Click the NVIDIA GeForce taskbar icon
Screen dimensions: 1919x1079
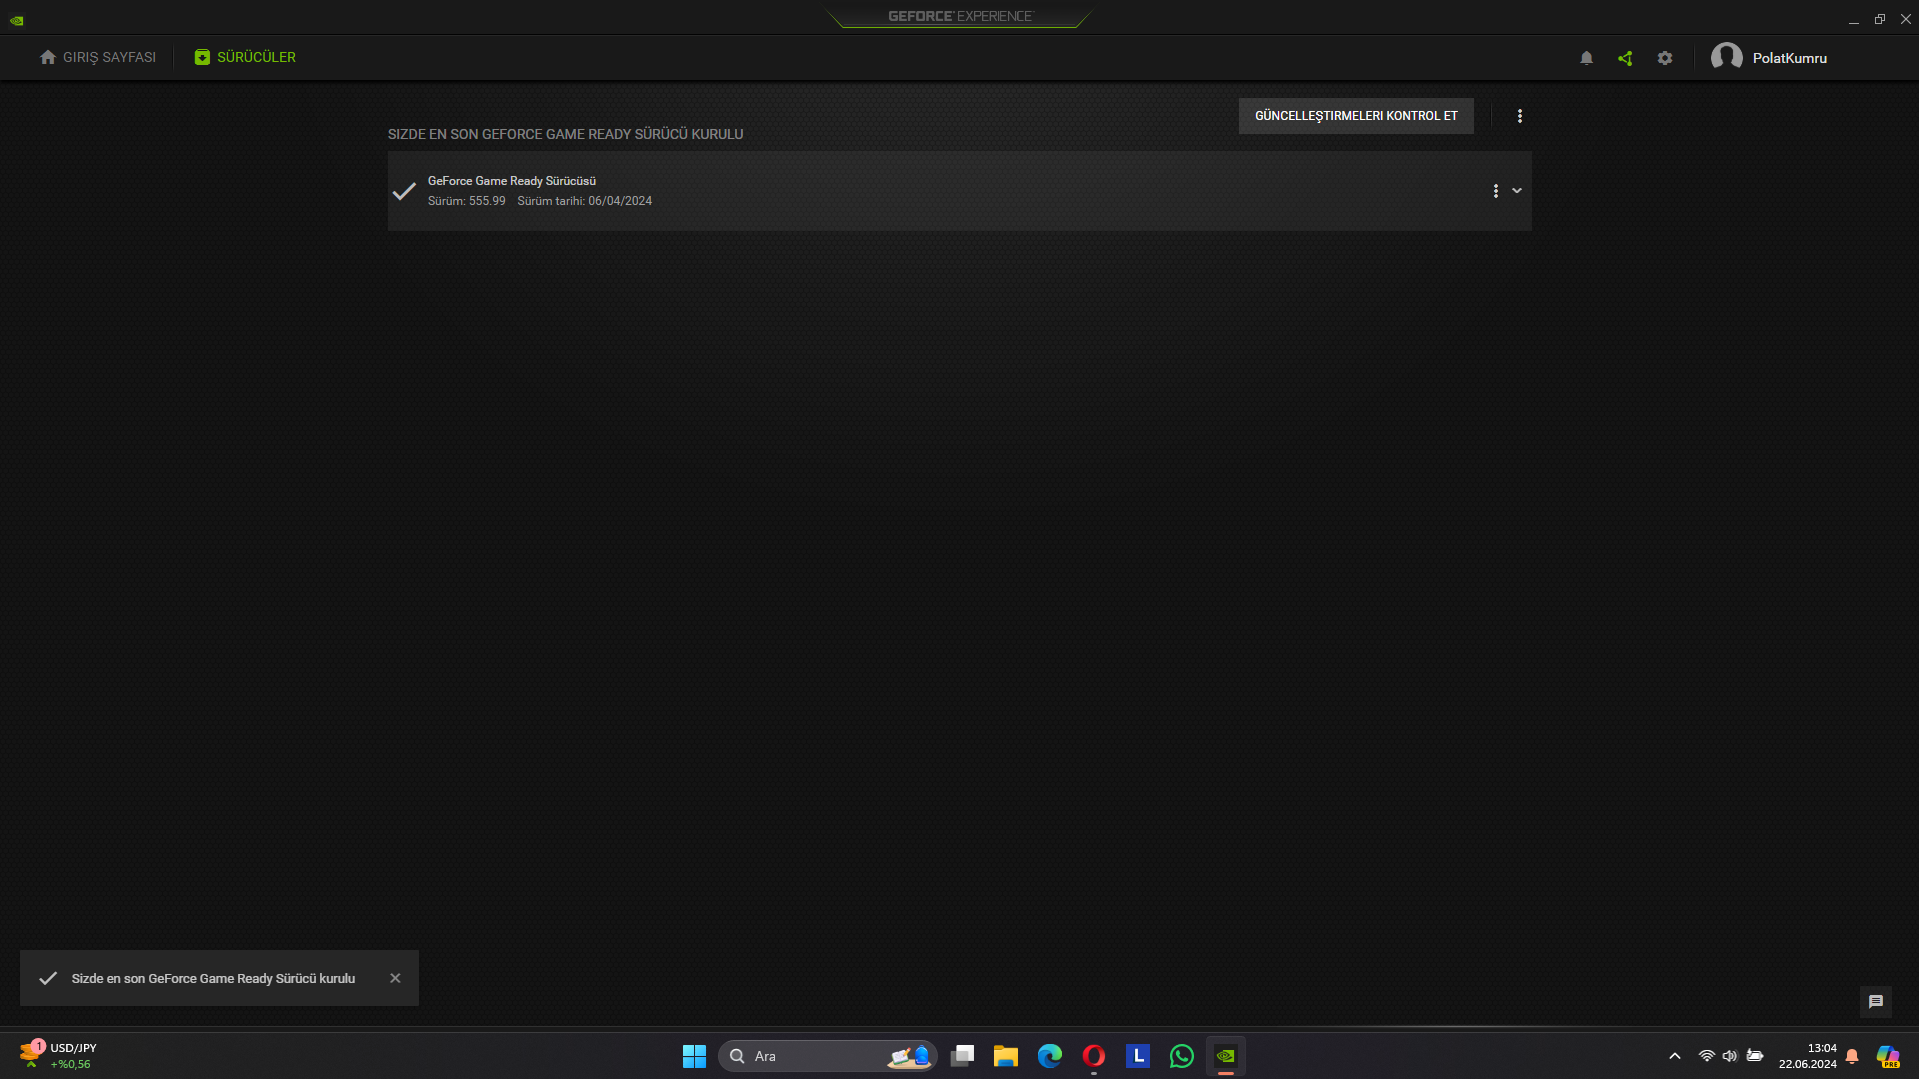[x=1226, y=1056]
